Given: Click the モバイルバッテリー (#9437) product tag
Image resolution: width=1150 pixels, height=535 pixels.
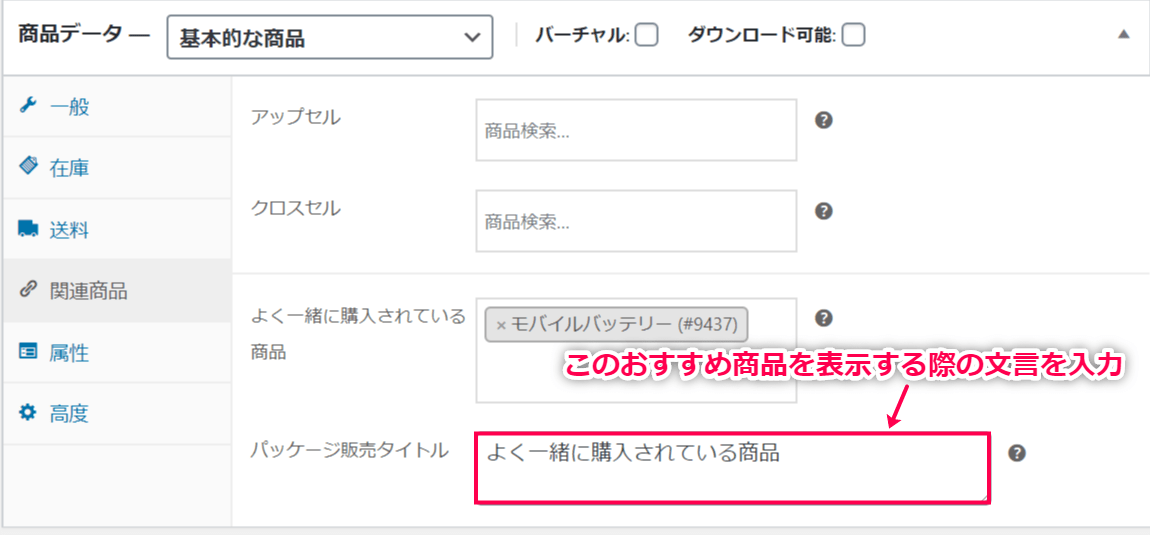Looking at the screenshot, I should point(616,324).
